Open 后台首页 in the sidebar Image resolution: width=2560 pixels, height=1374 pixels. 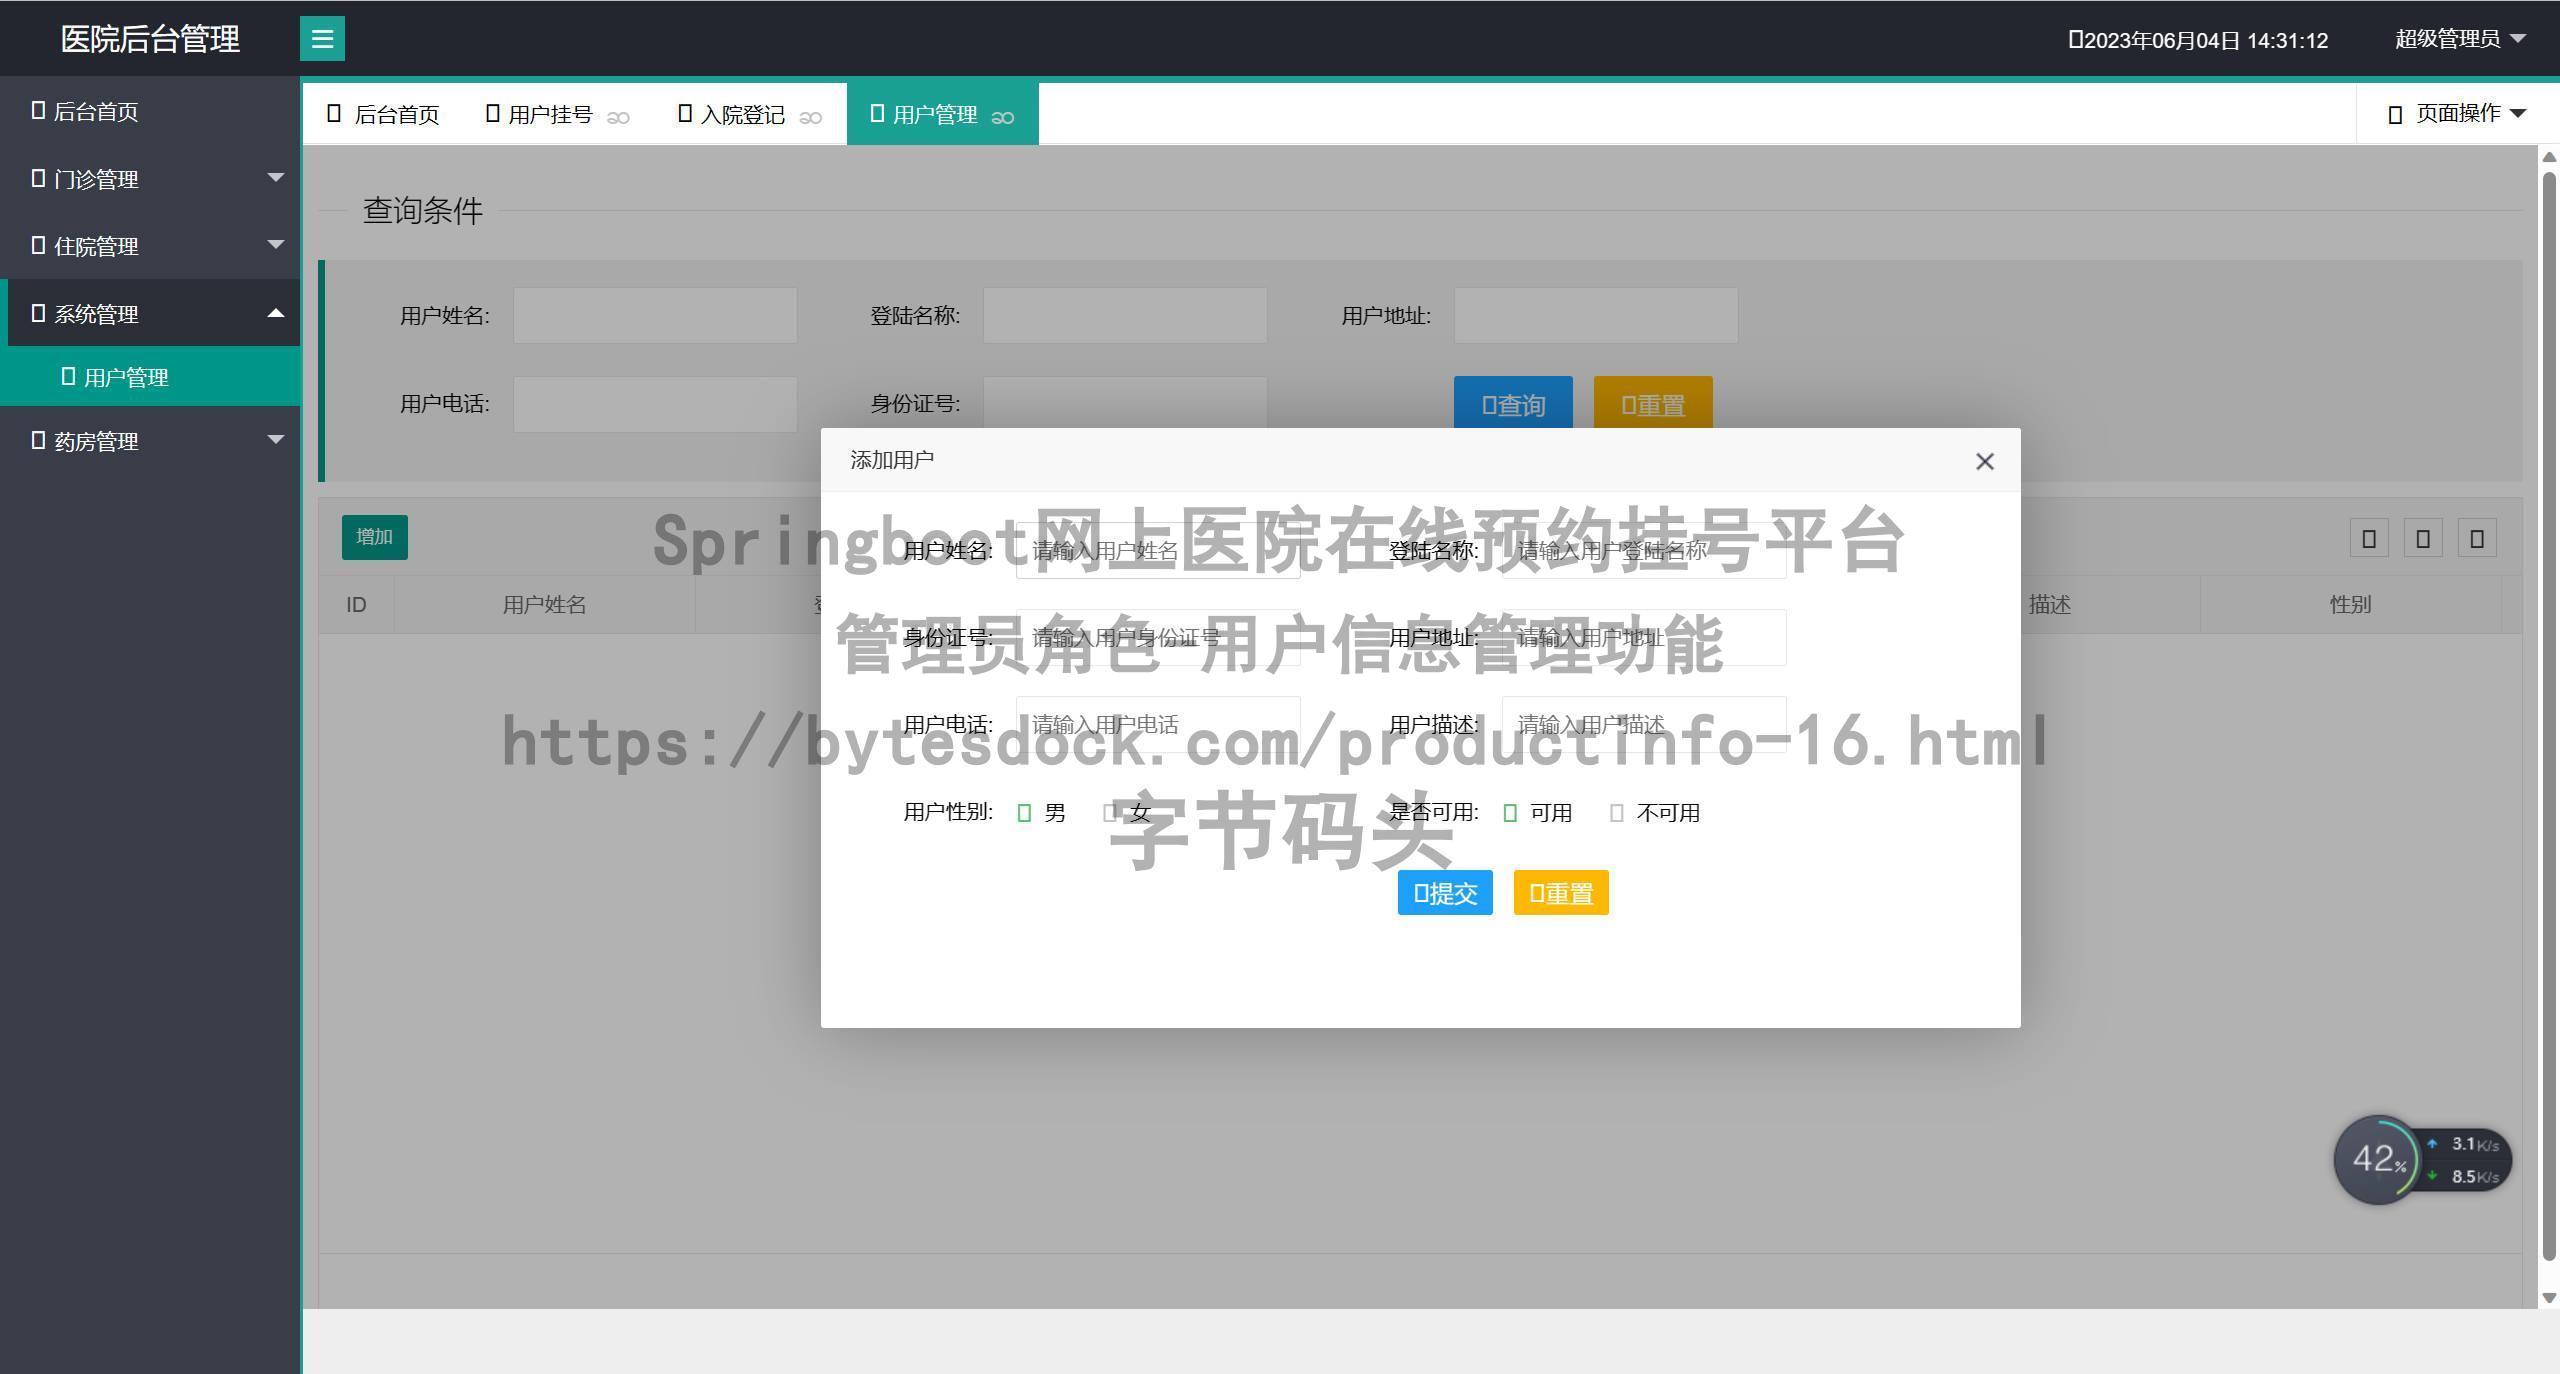[x=150, y=111]
